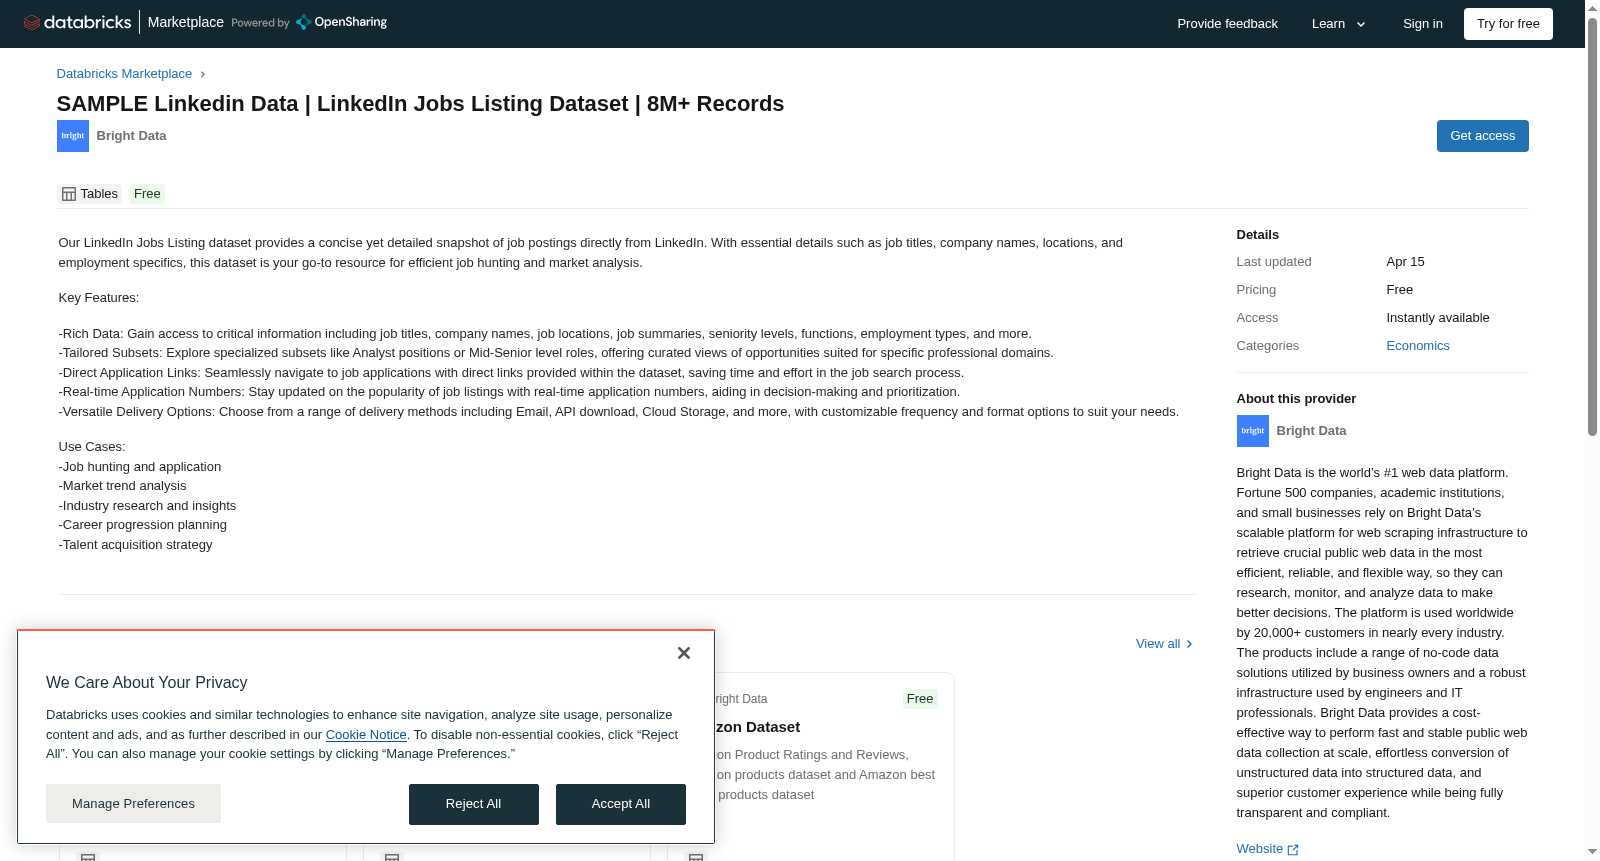This screenshot has width=1600, height=861.
Task: Close the privacy cookie banner
Action: [x=684, y=653]
